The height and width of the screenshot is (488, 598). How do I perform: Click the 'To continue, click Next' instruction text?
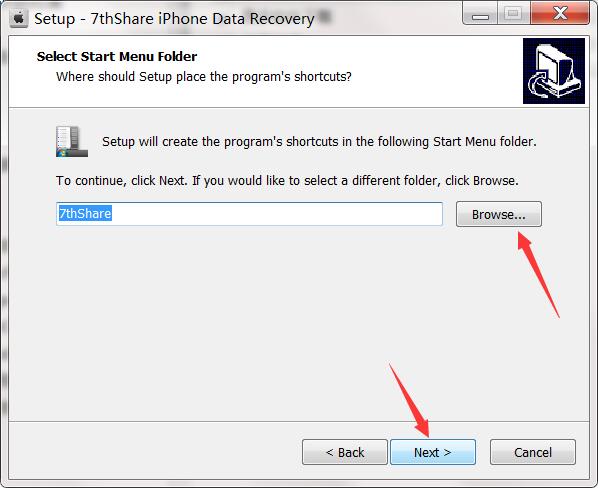pos(287,180)
